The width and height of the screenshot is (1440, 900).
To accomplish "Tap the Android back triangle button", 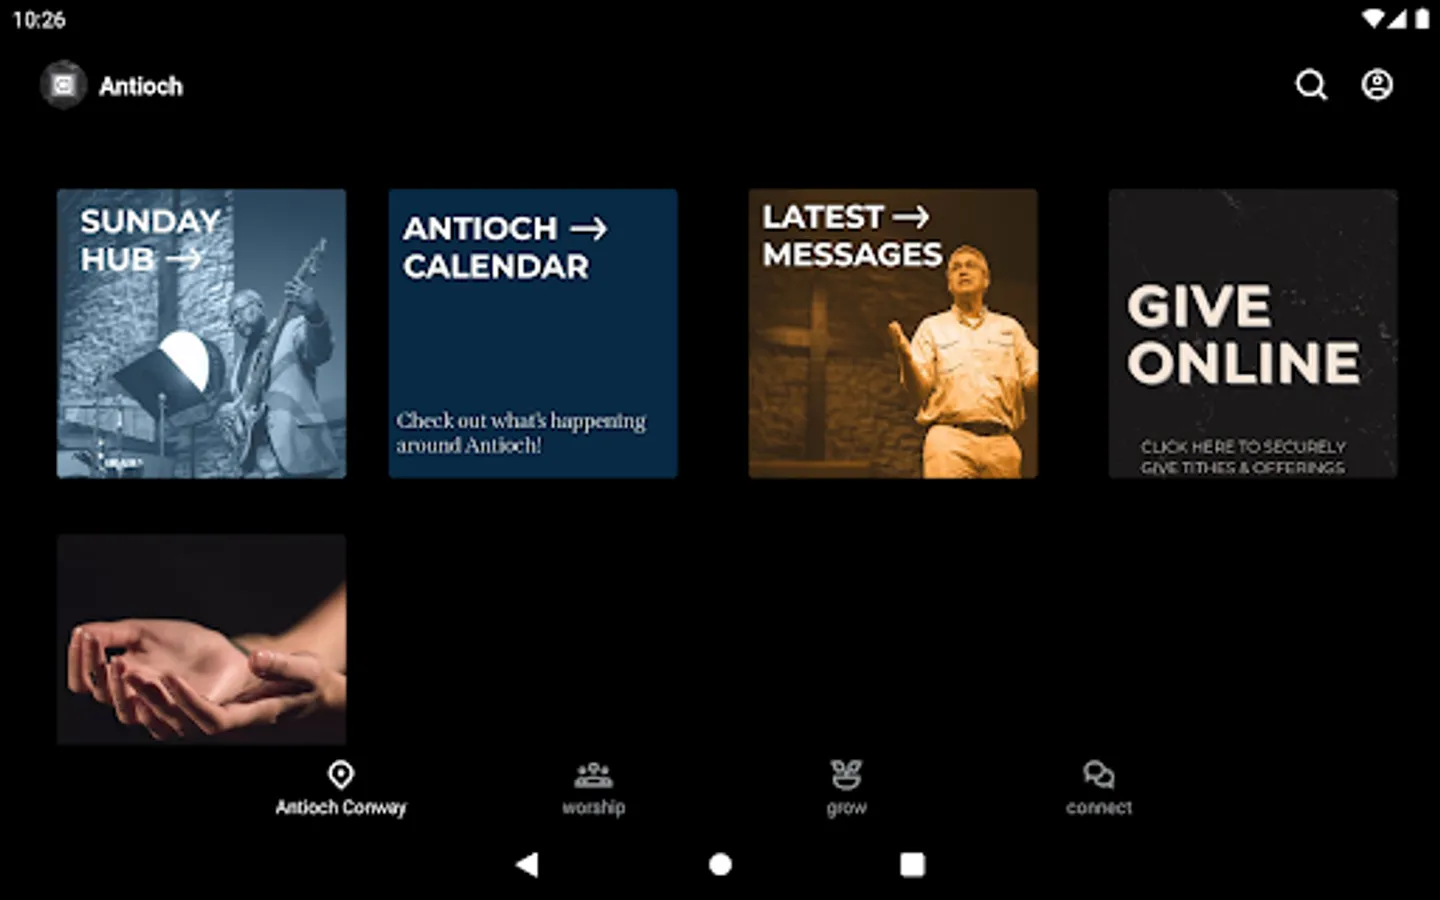I will click(527, 864).
